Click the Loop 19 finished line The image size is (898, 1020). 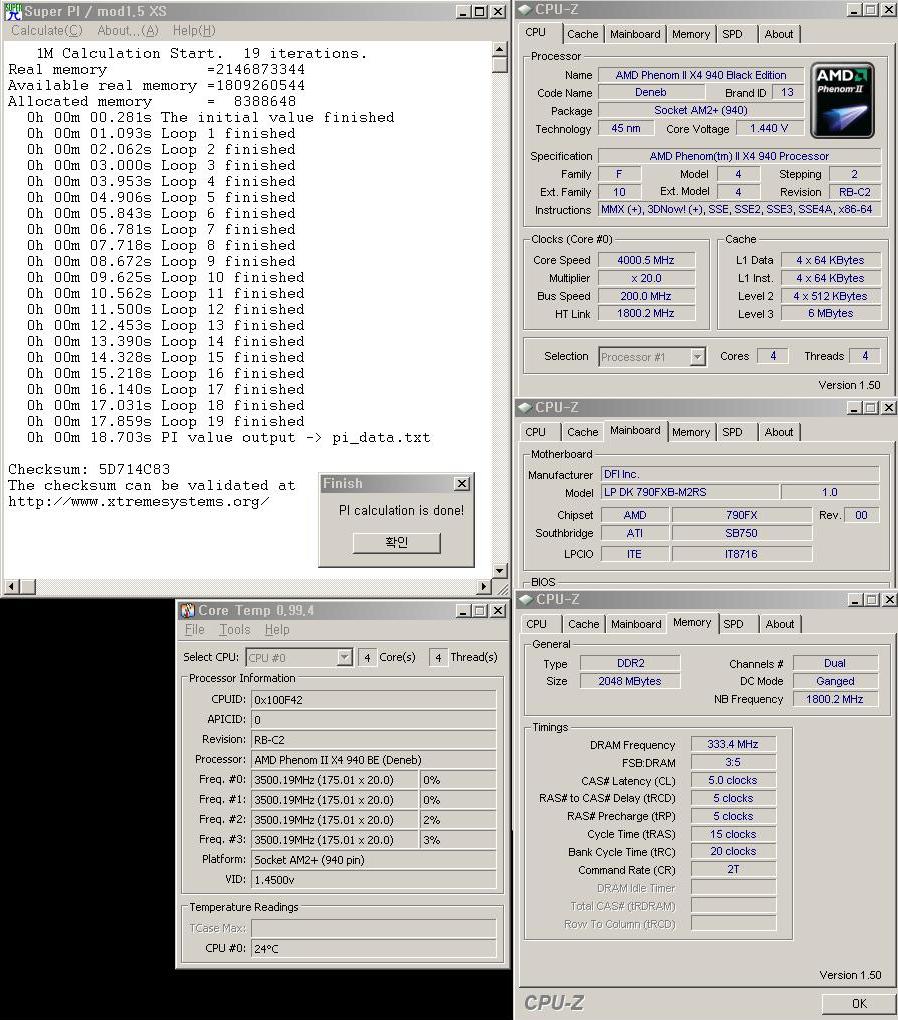[166, 422]
